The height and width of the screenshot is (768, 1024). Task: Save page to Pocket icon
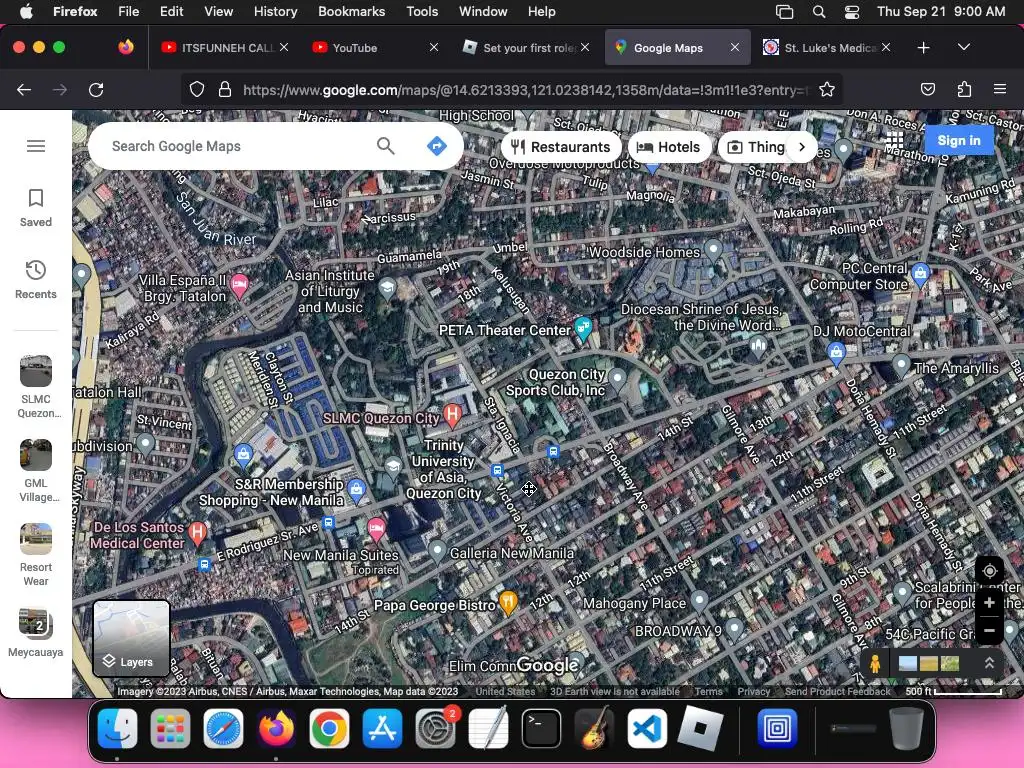click(928, 89)
